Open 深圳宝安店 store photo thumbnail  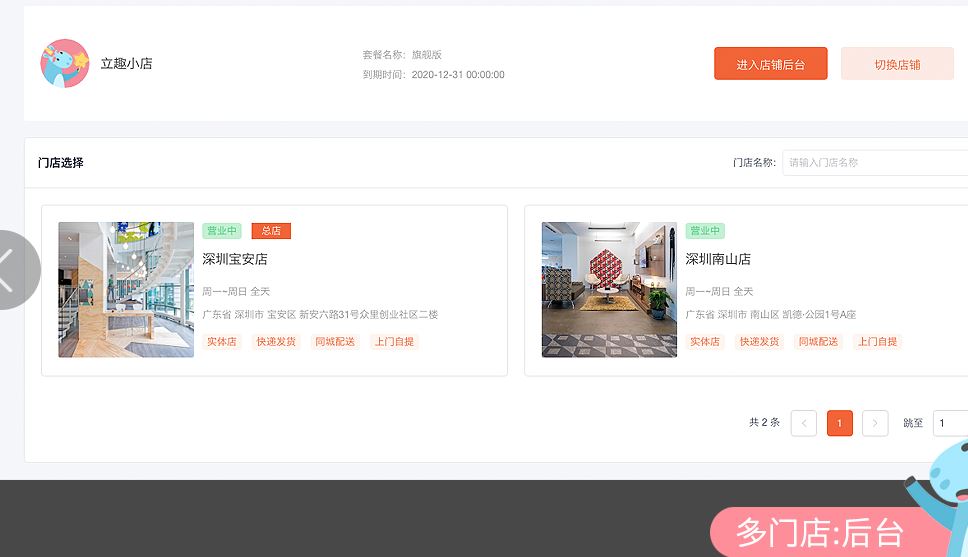126,289
